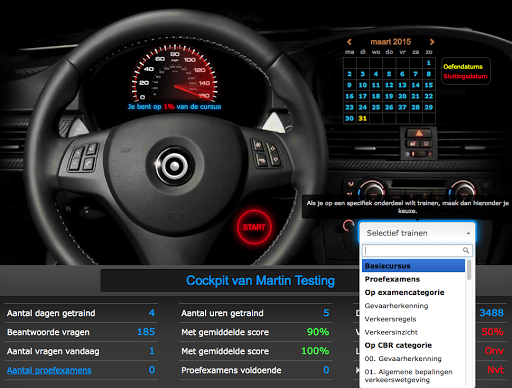This screenshot has height=388, width=512.
Task: Choose 00. Gevaarherkenning option
Action: [x=413, y=359]
